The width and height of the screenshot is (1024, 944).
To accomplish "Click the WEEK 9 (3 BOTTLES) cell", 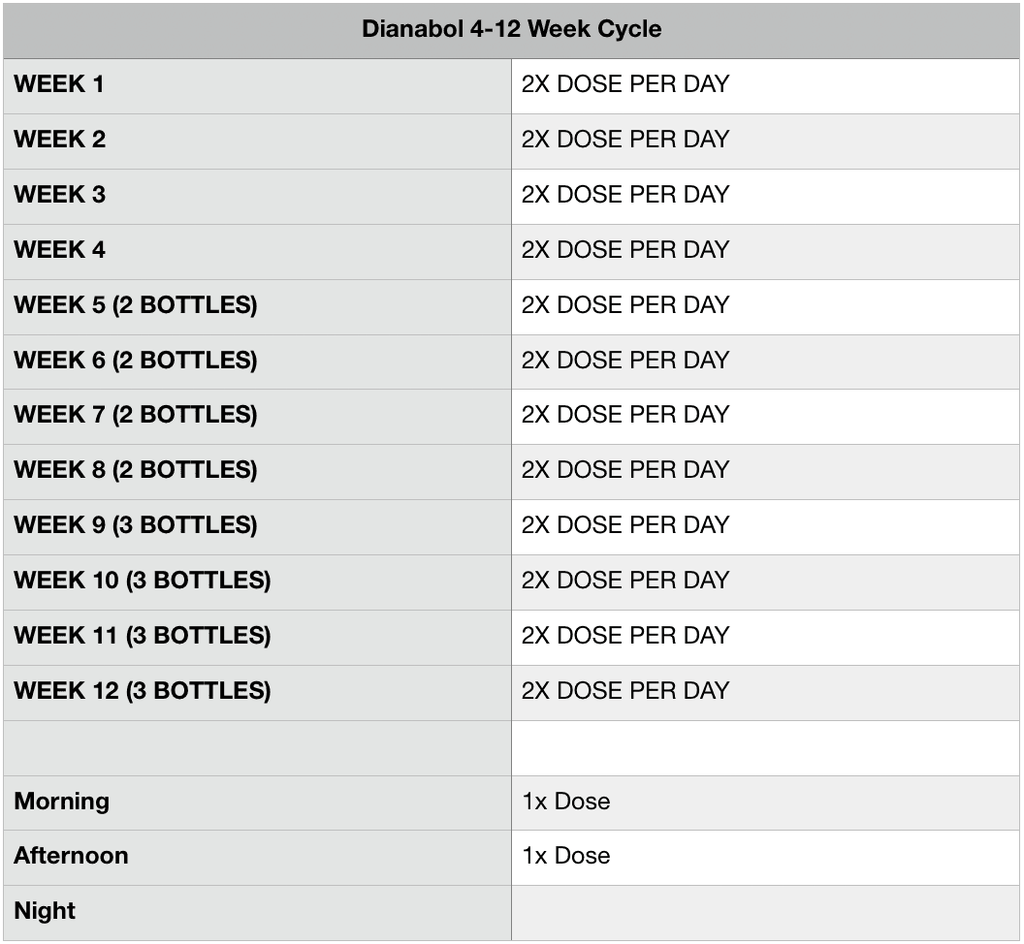I will [x=136, y=525].
